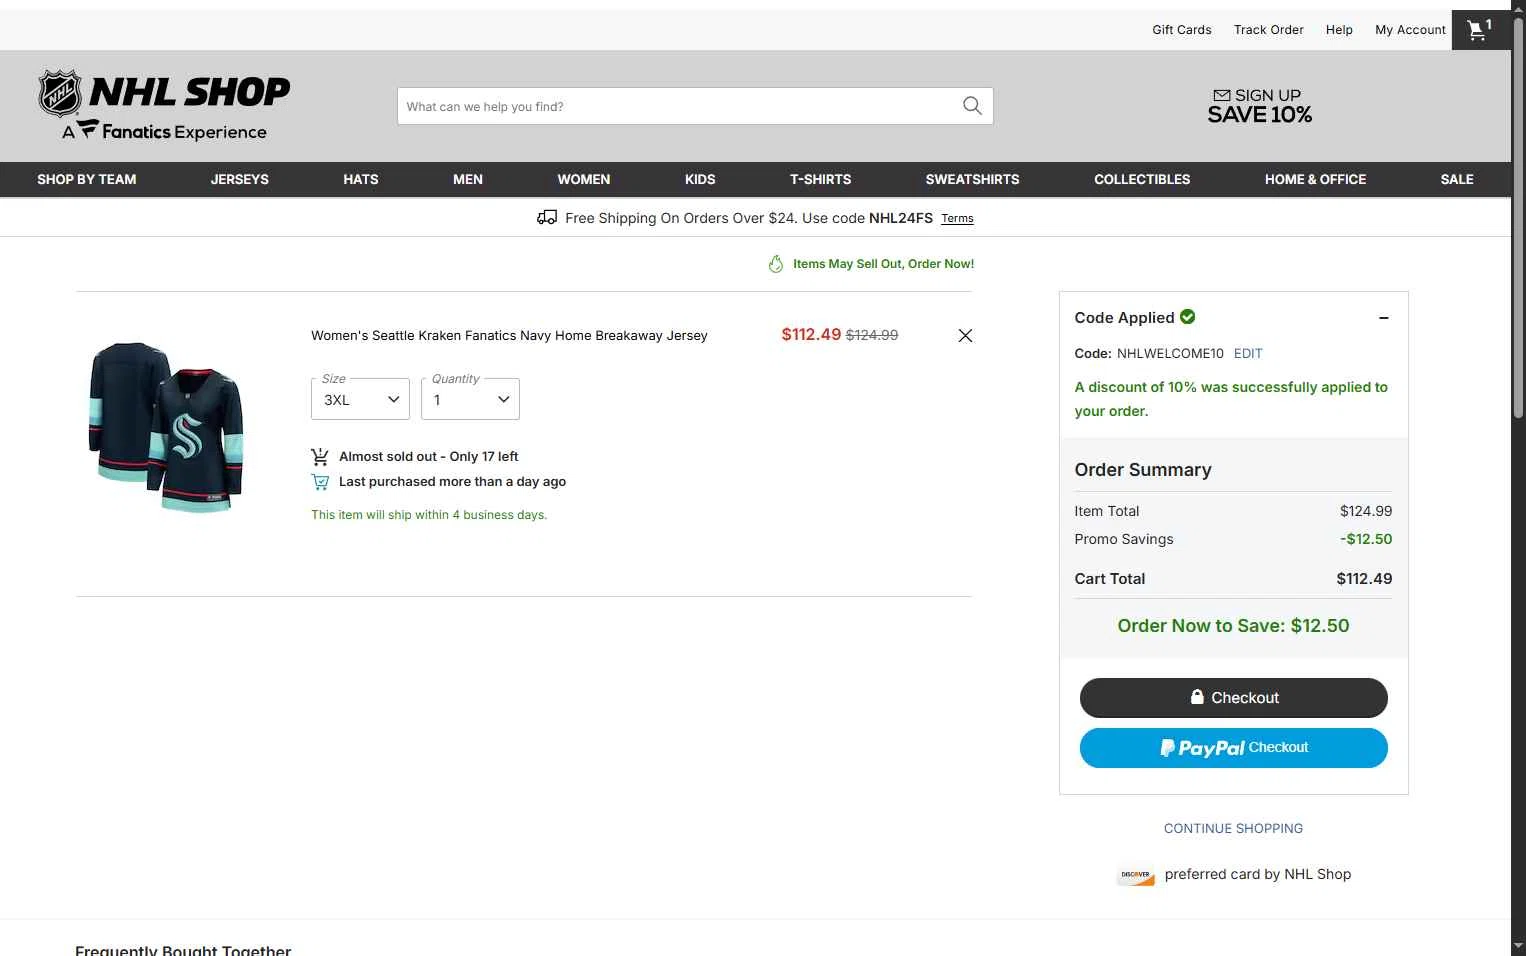1526x956 pixels.
Task: Open the Size 3XL dropdown
Action: tap(360, 399)
